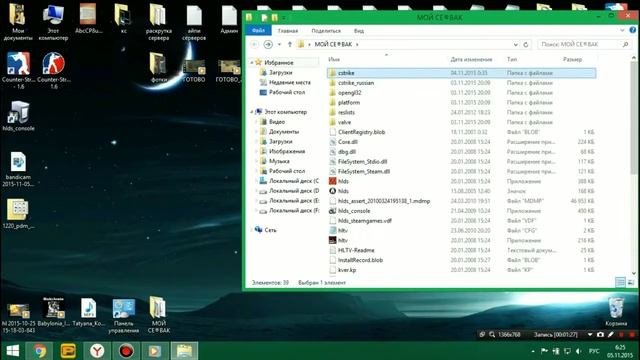
Task: Click the Back navigation arrow in Explorer
Action: [x=255, y=44]
